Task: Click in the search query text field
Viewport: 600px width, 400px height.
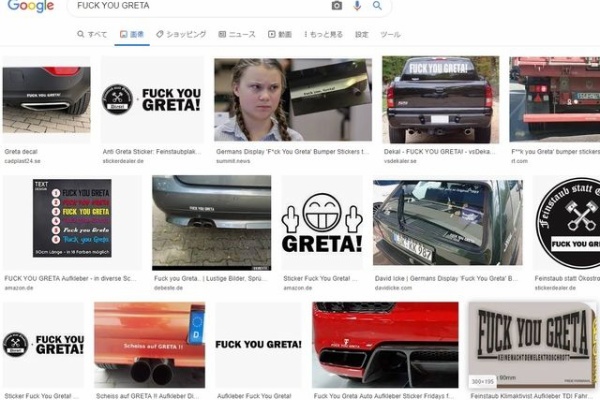Action: (x=200, y=6)
